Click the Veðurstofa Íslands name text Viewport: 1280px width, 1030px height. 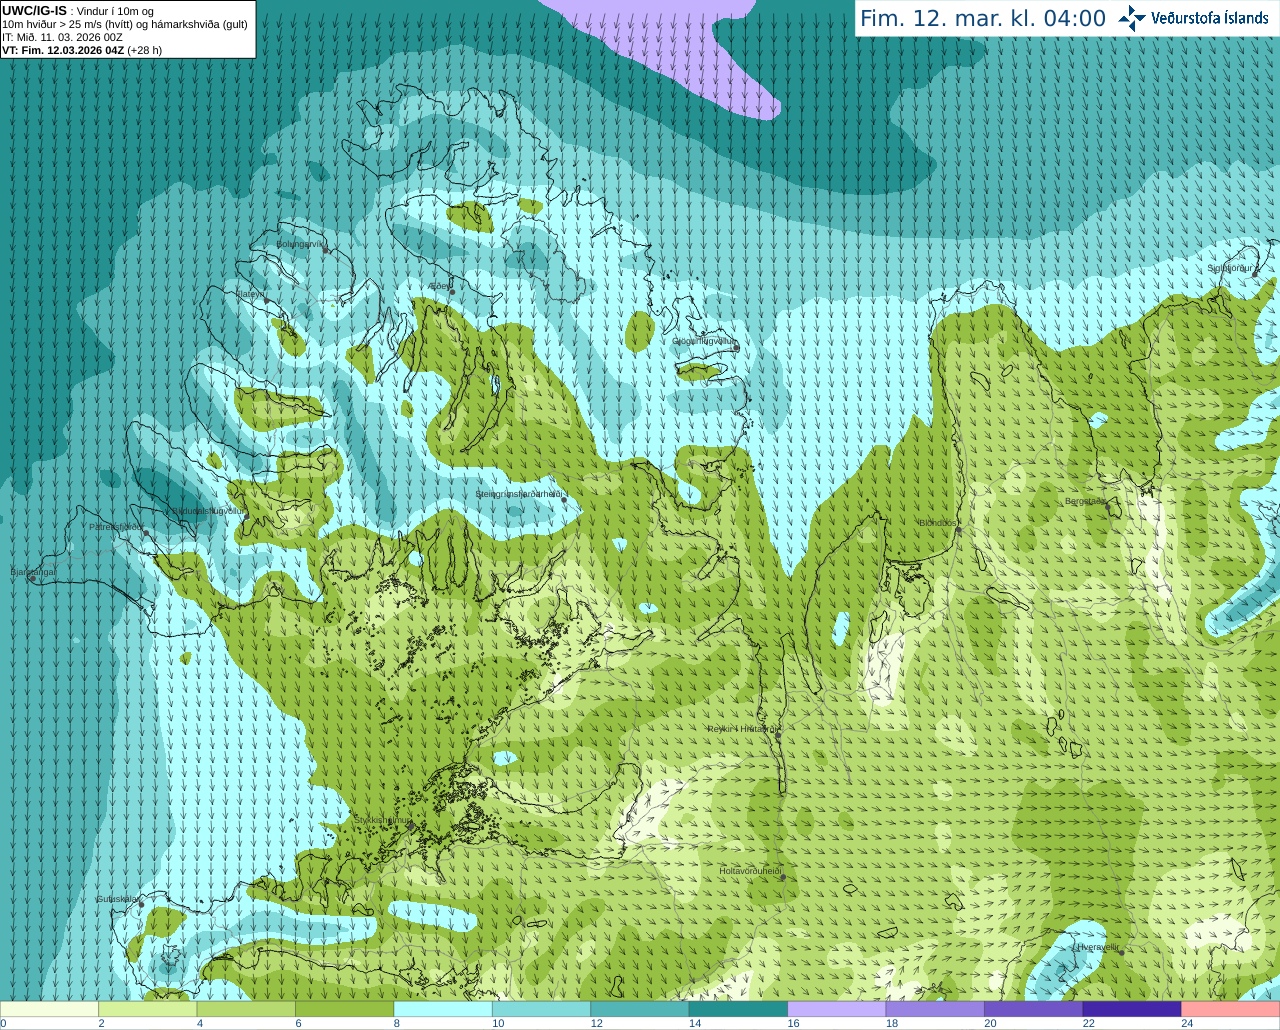pyautogui.click(x=1209, y=18)
